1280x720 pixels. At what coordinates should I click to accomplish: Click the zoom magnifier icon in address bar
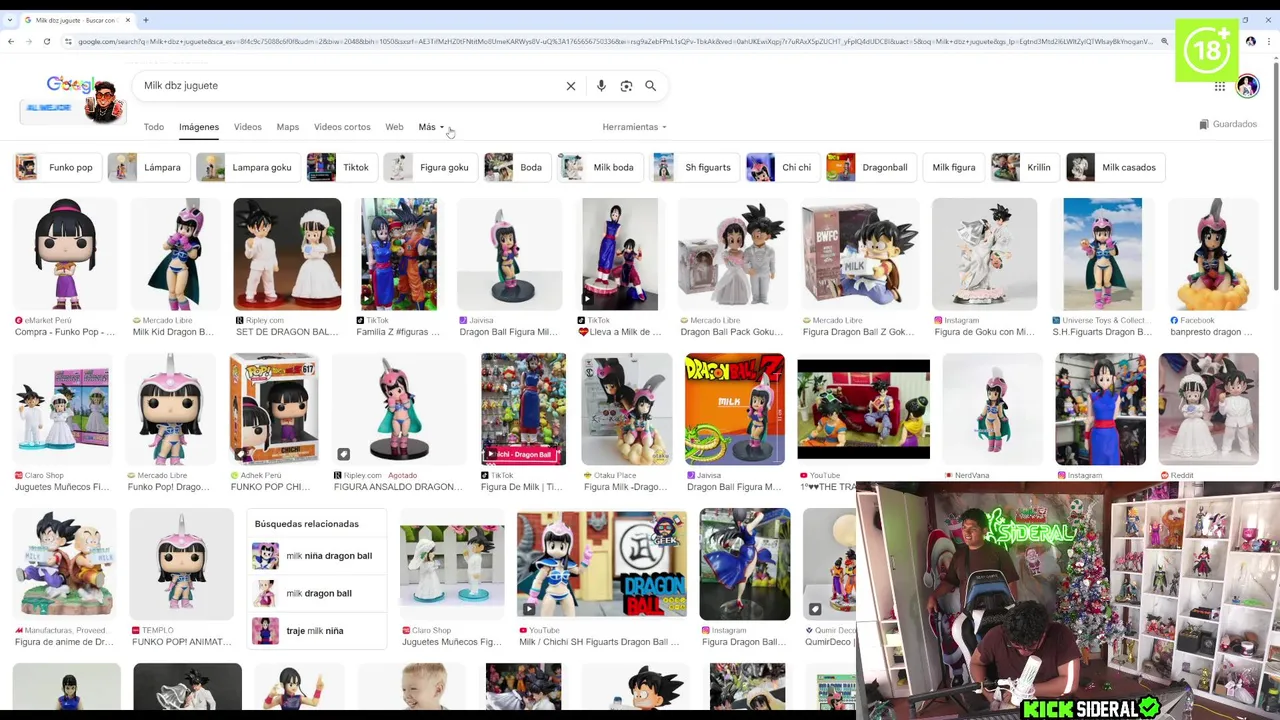click(x=1165, y=42)
